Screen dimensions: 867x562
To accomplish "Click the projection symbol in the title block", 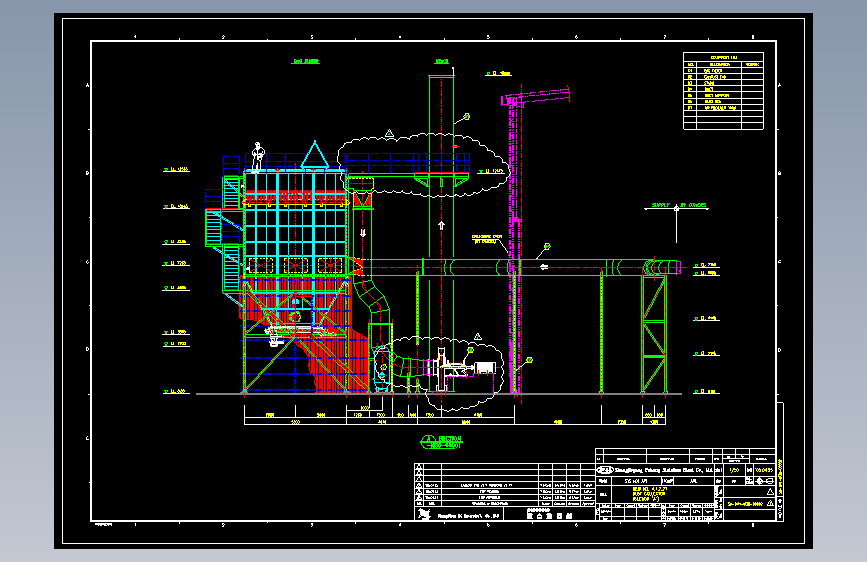I will (x=764, y=481).
